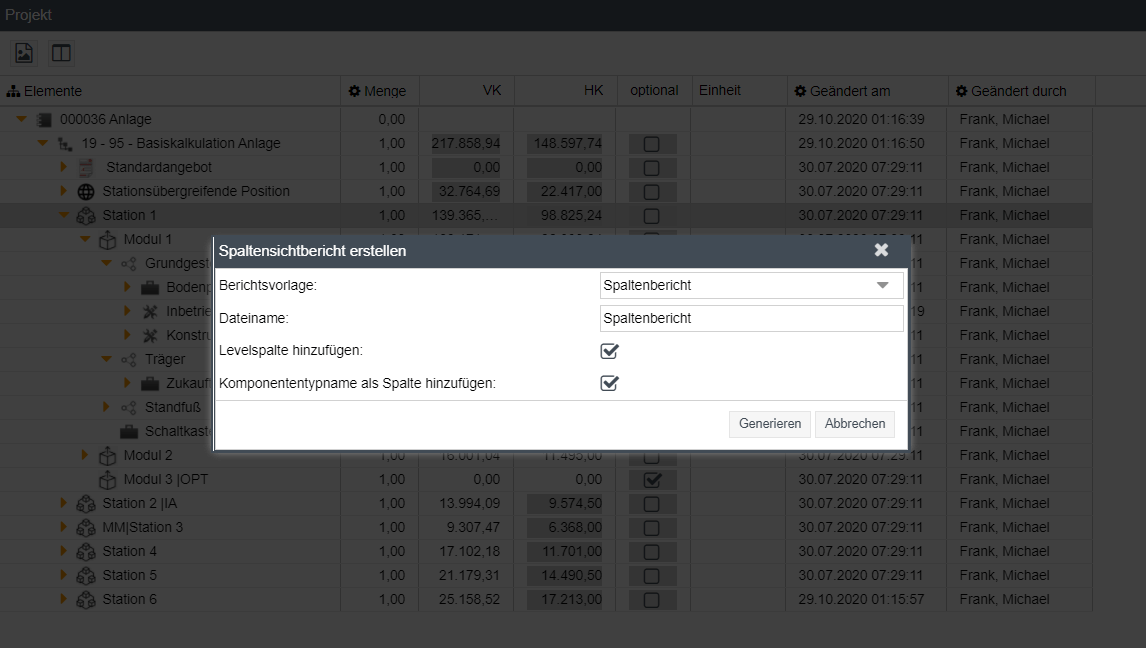Click the Konstruktion tools icon

pyautogui.click(x=150, y=336)
